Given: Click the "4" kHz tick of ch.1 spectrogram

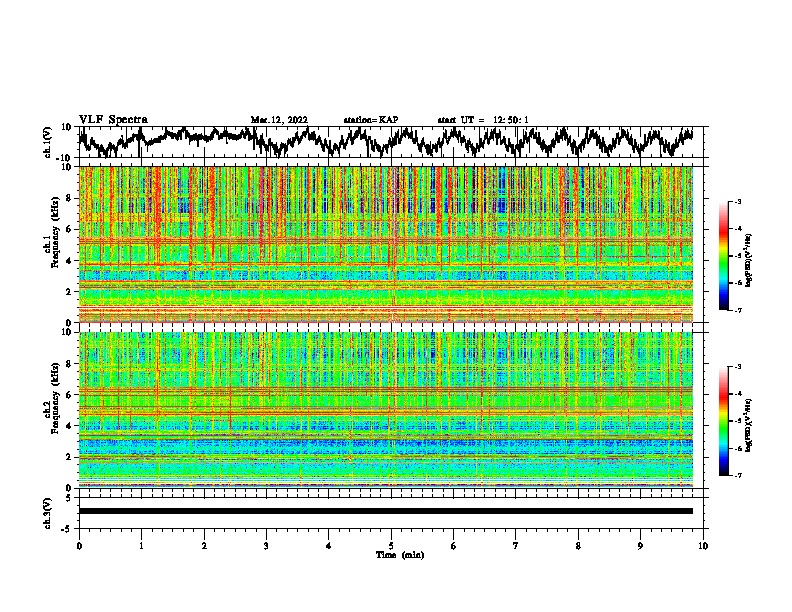Looking at the screenshot, I should [x=69, y=261].
